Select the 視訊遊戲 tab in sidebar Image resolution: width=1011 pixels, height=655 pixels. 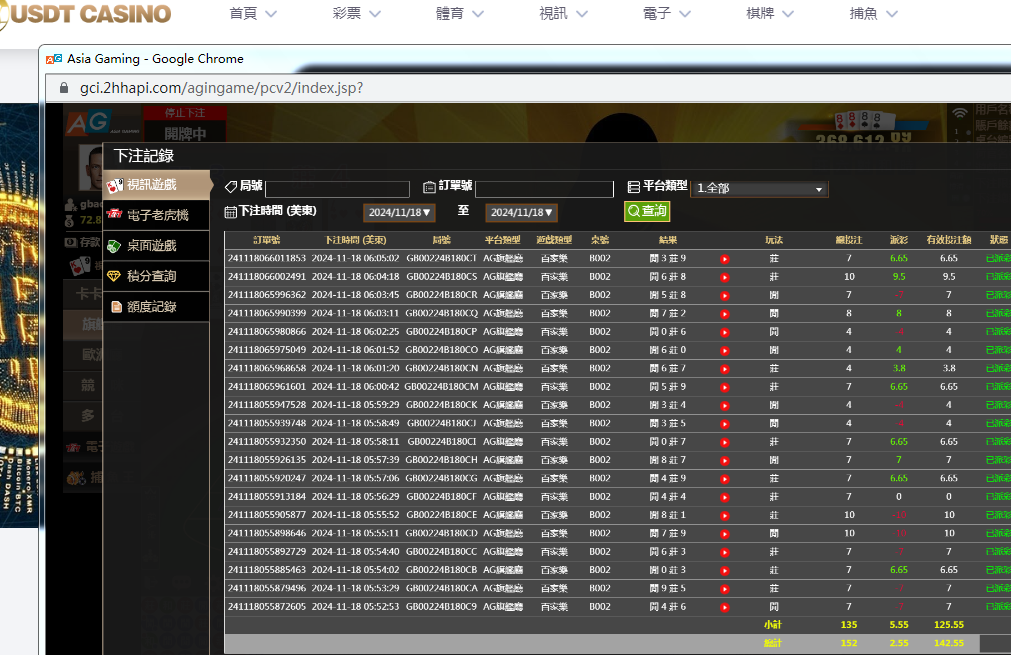coord(157,185)
